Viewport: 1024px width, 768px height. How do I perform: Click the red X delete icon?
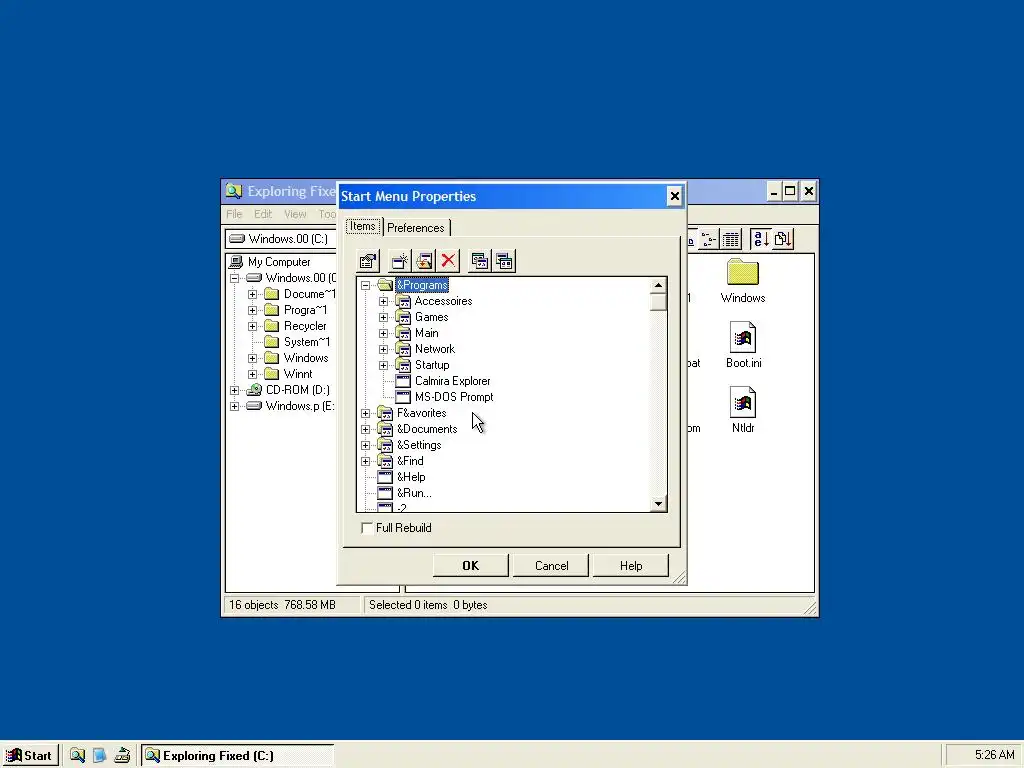tap(448, 261)
